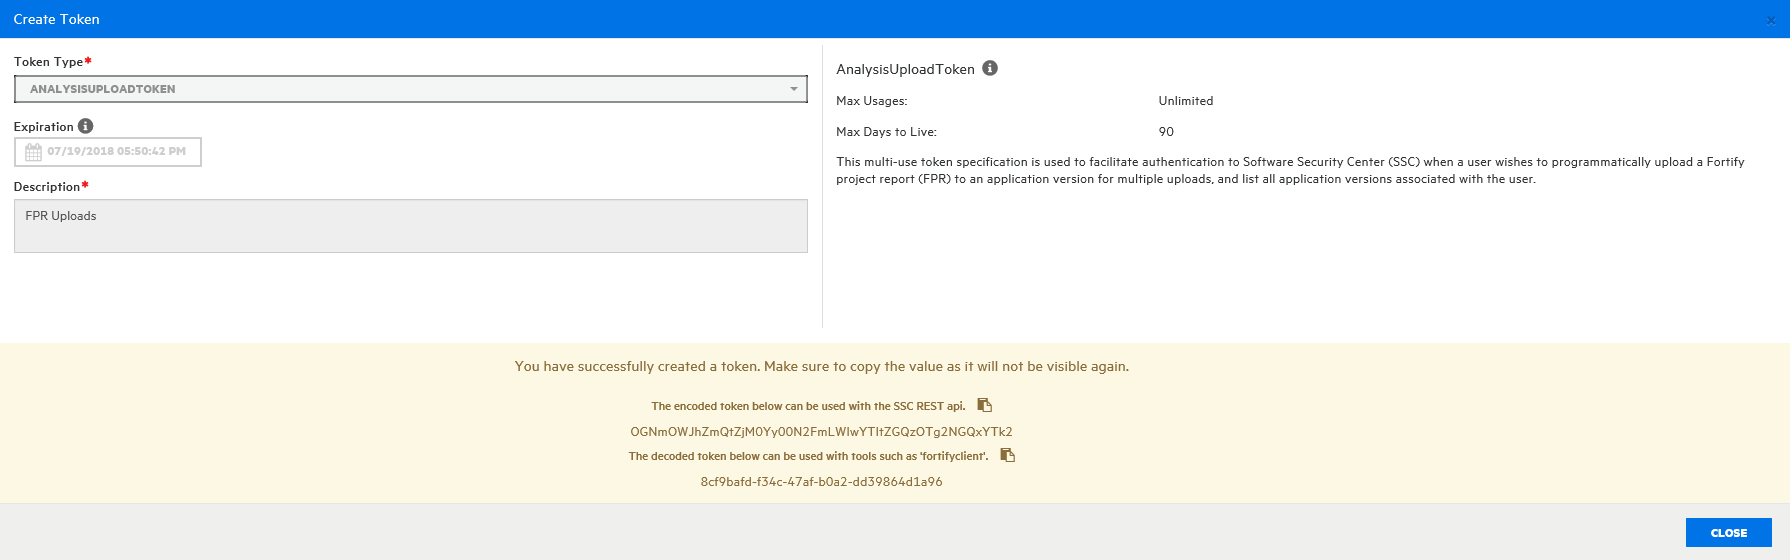Click the Create Token dialog title
The image size is (1790, 560).
coord(57,19)
